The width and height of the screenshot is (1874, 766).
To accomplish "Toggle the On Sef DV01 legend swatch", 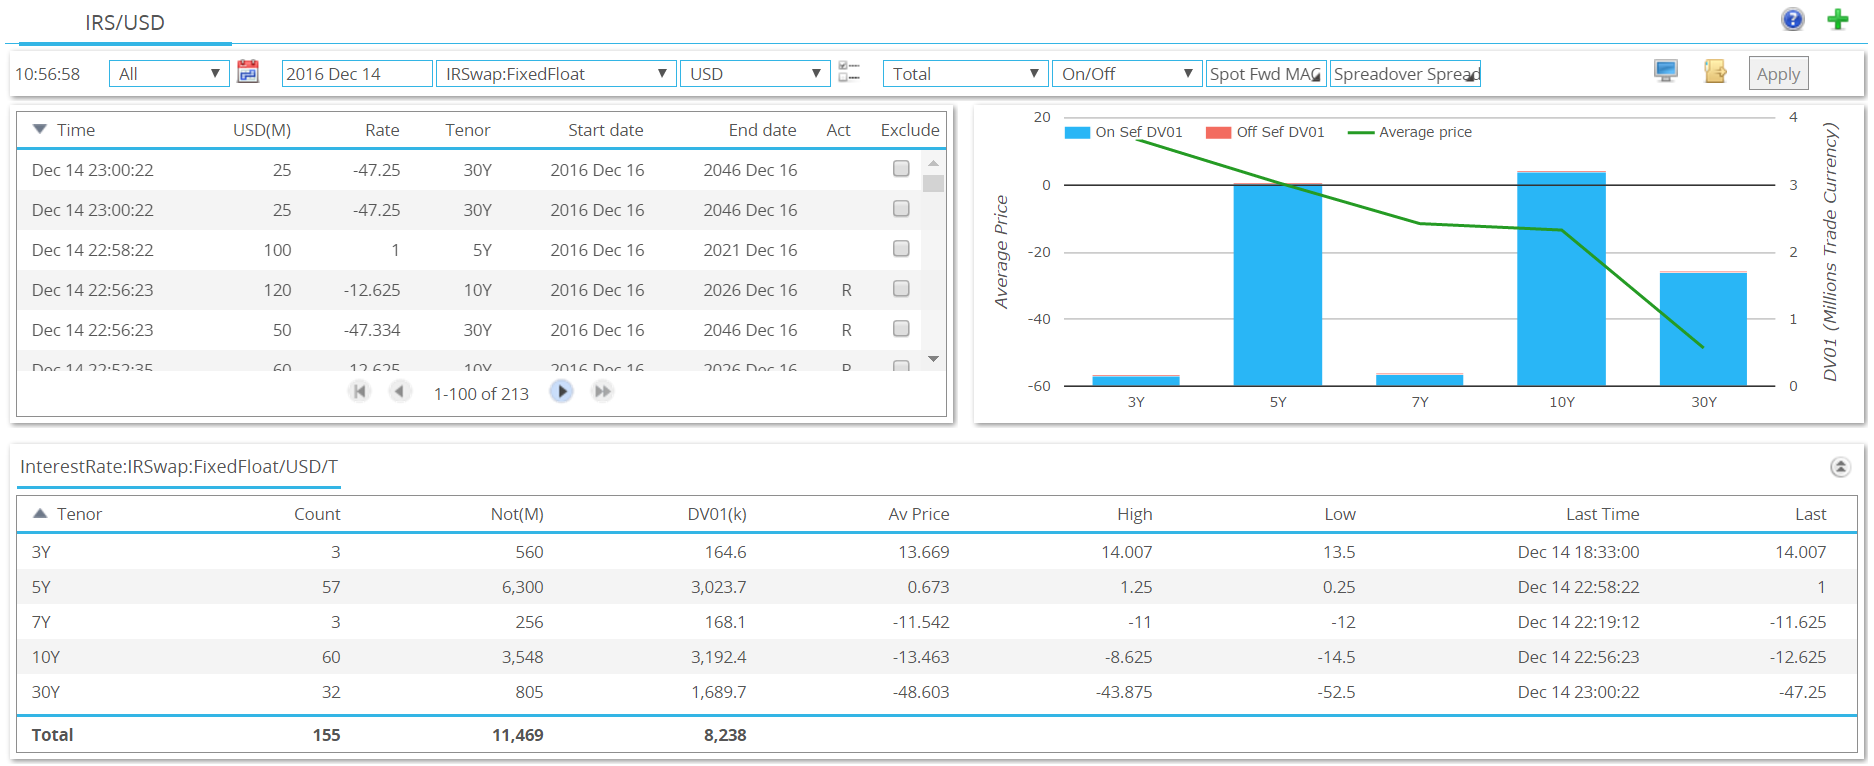I will (1077, 132).
